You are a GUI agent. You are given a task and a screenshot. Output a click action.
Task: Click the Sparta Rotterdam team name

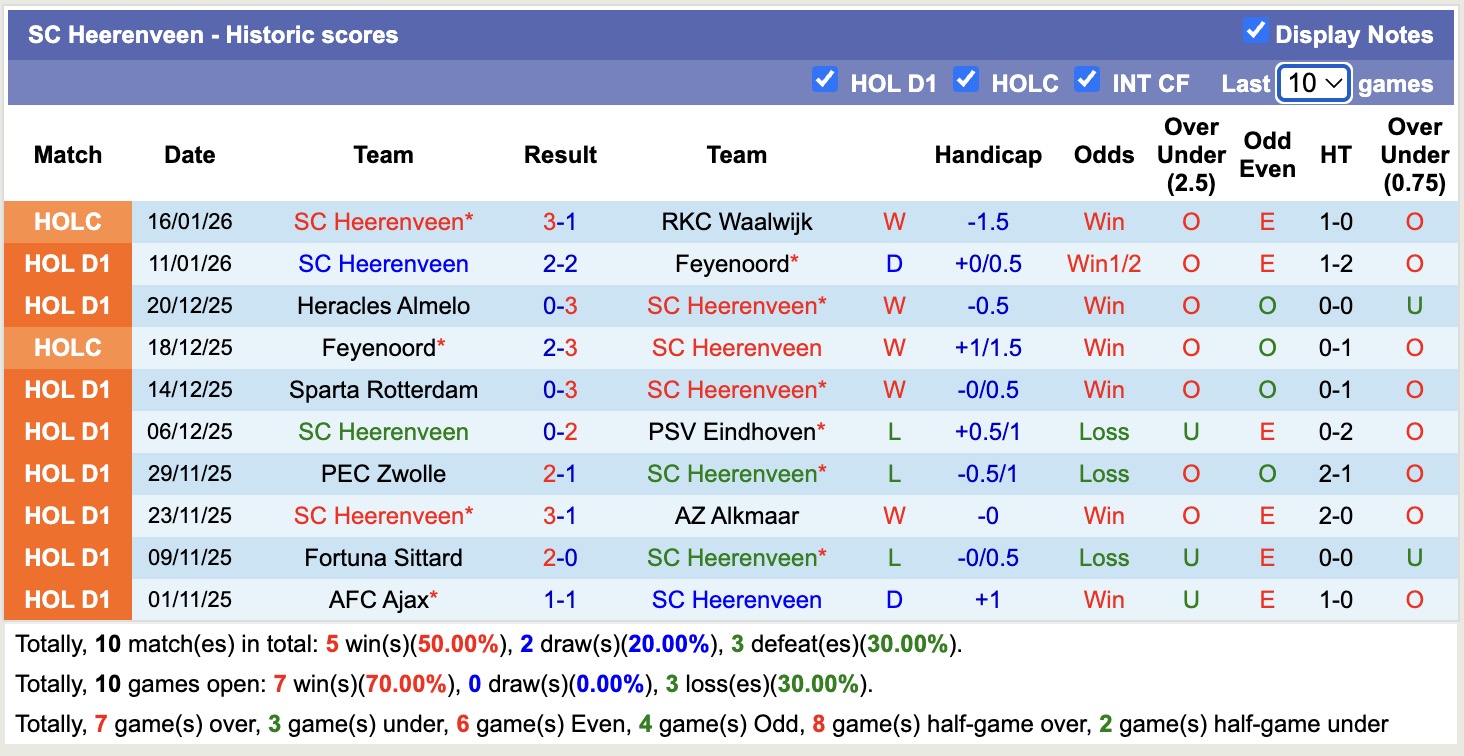384,389
